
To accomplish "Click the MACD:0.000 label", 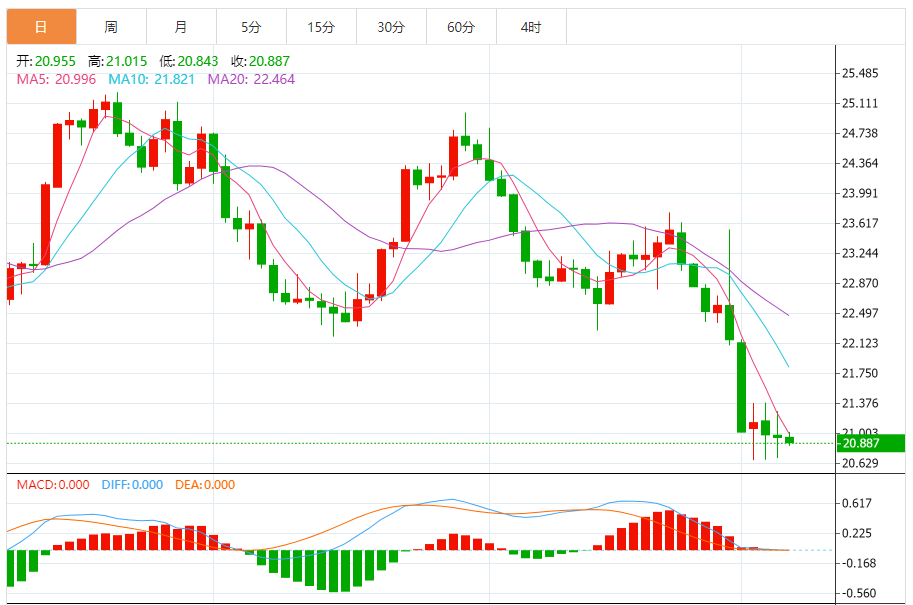I will coord(53,485).
